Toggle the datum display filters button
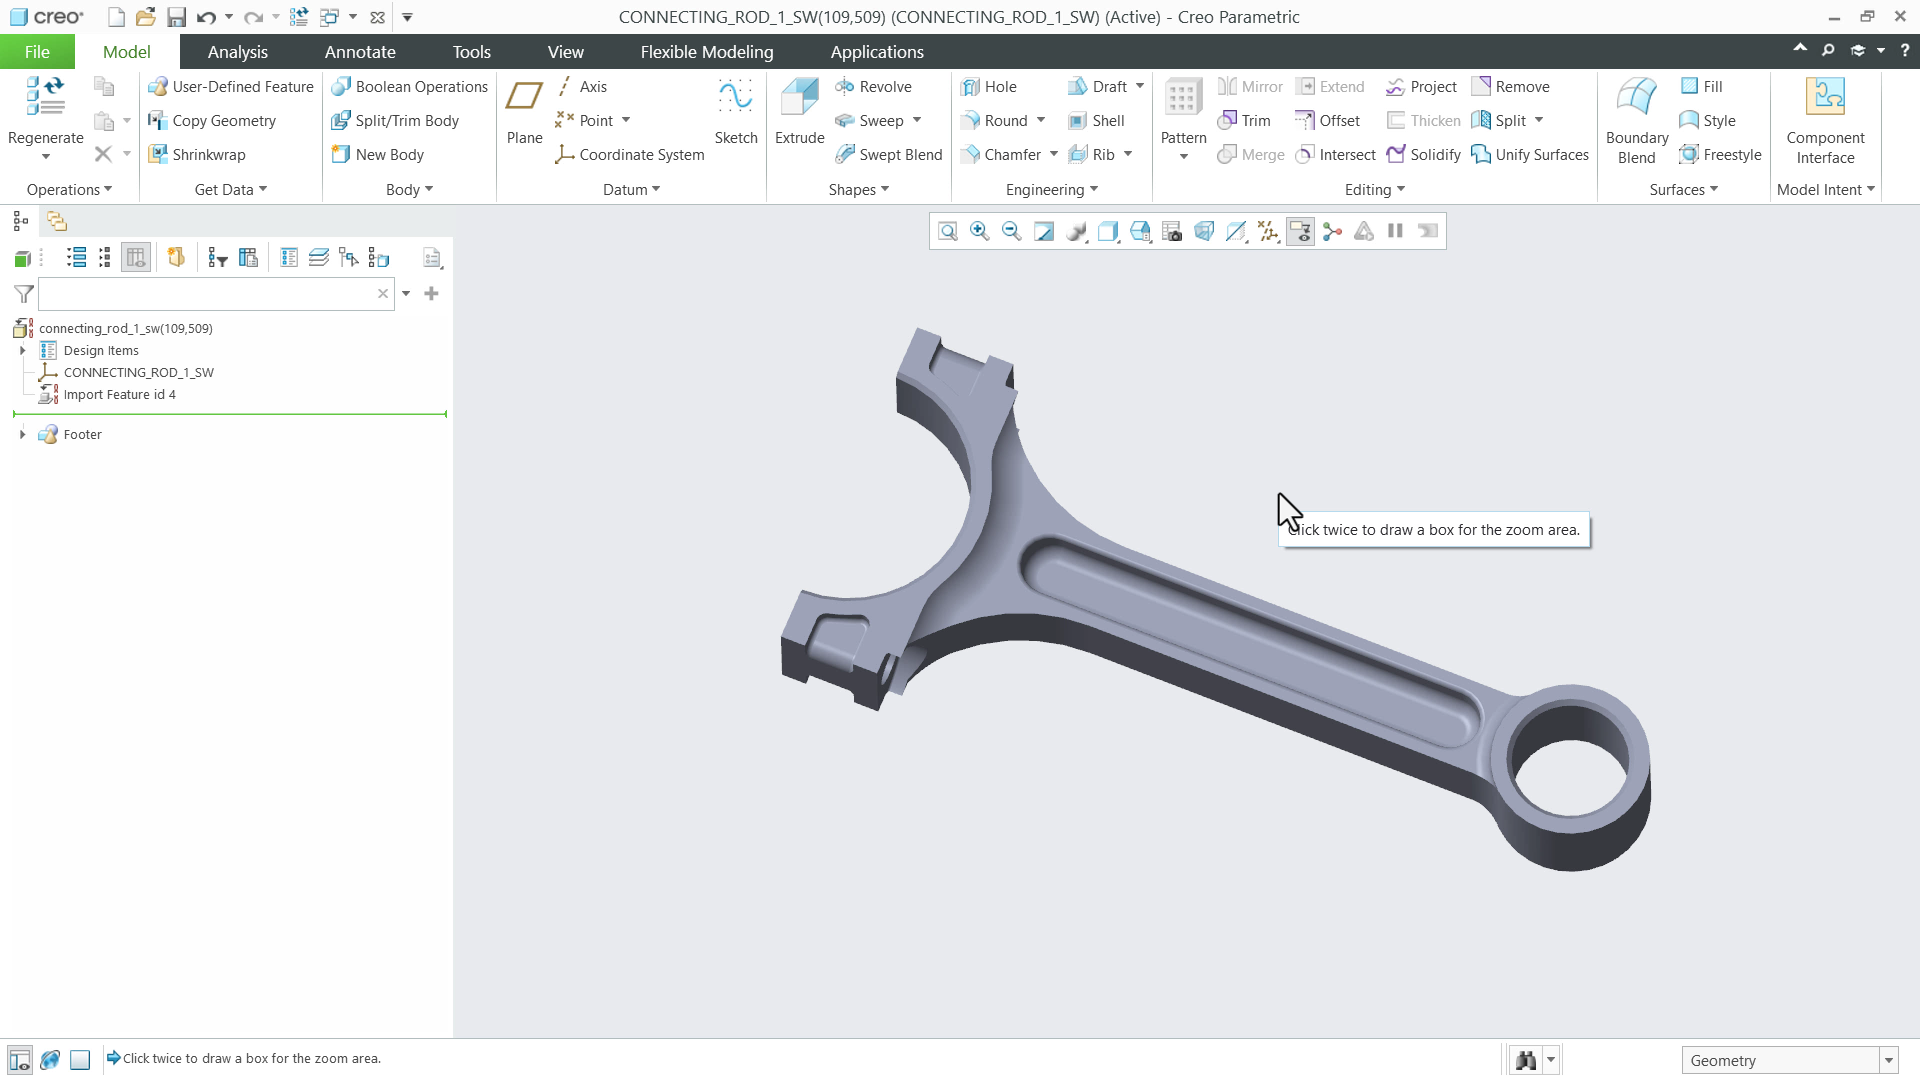Image resolution: width=1920 pixels, height=1080 pixels. click(x=1268, y=232)
